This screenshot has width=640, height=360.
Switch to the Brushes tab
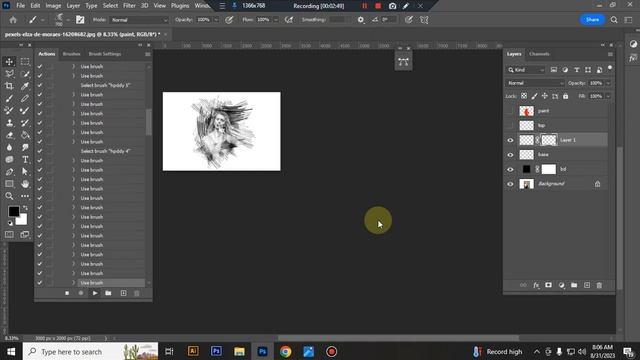71,54
